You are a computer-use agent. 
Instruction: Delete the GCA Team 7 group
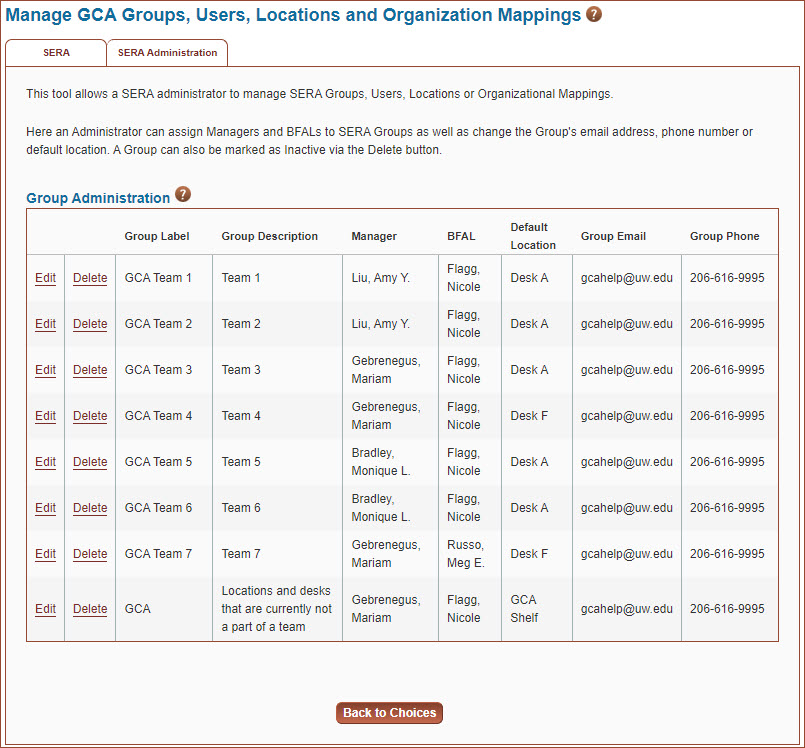(89, 553)
